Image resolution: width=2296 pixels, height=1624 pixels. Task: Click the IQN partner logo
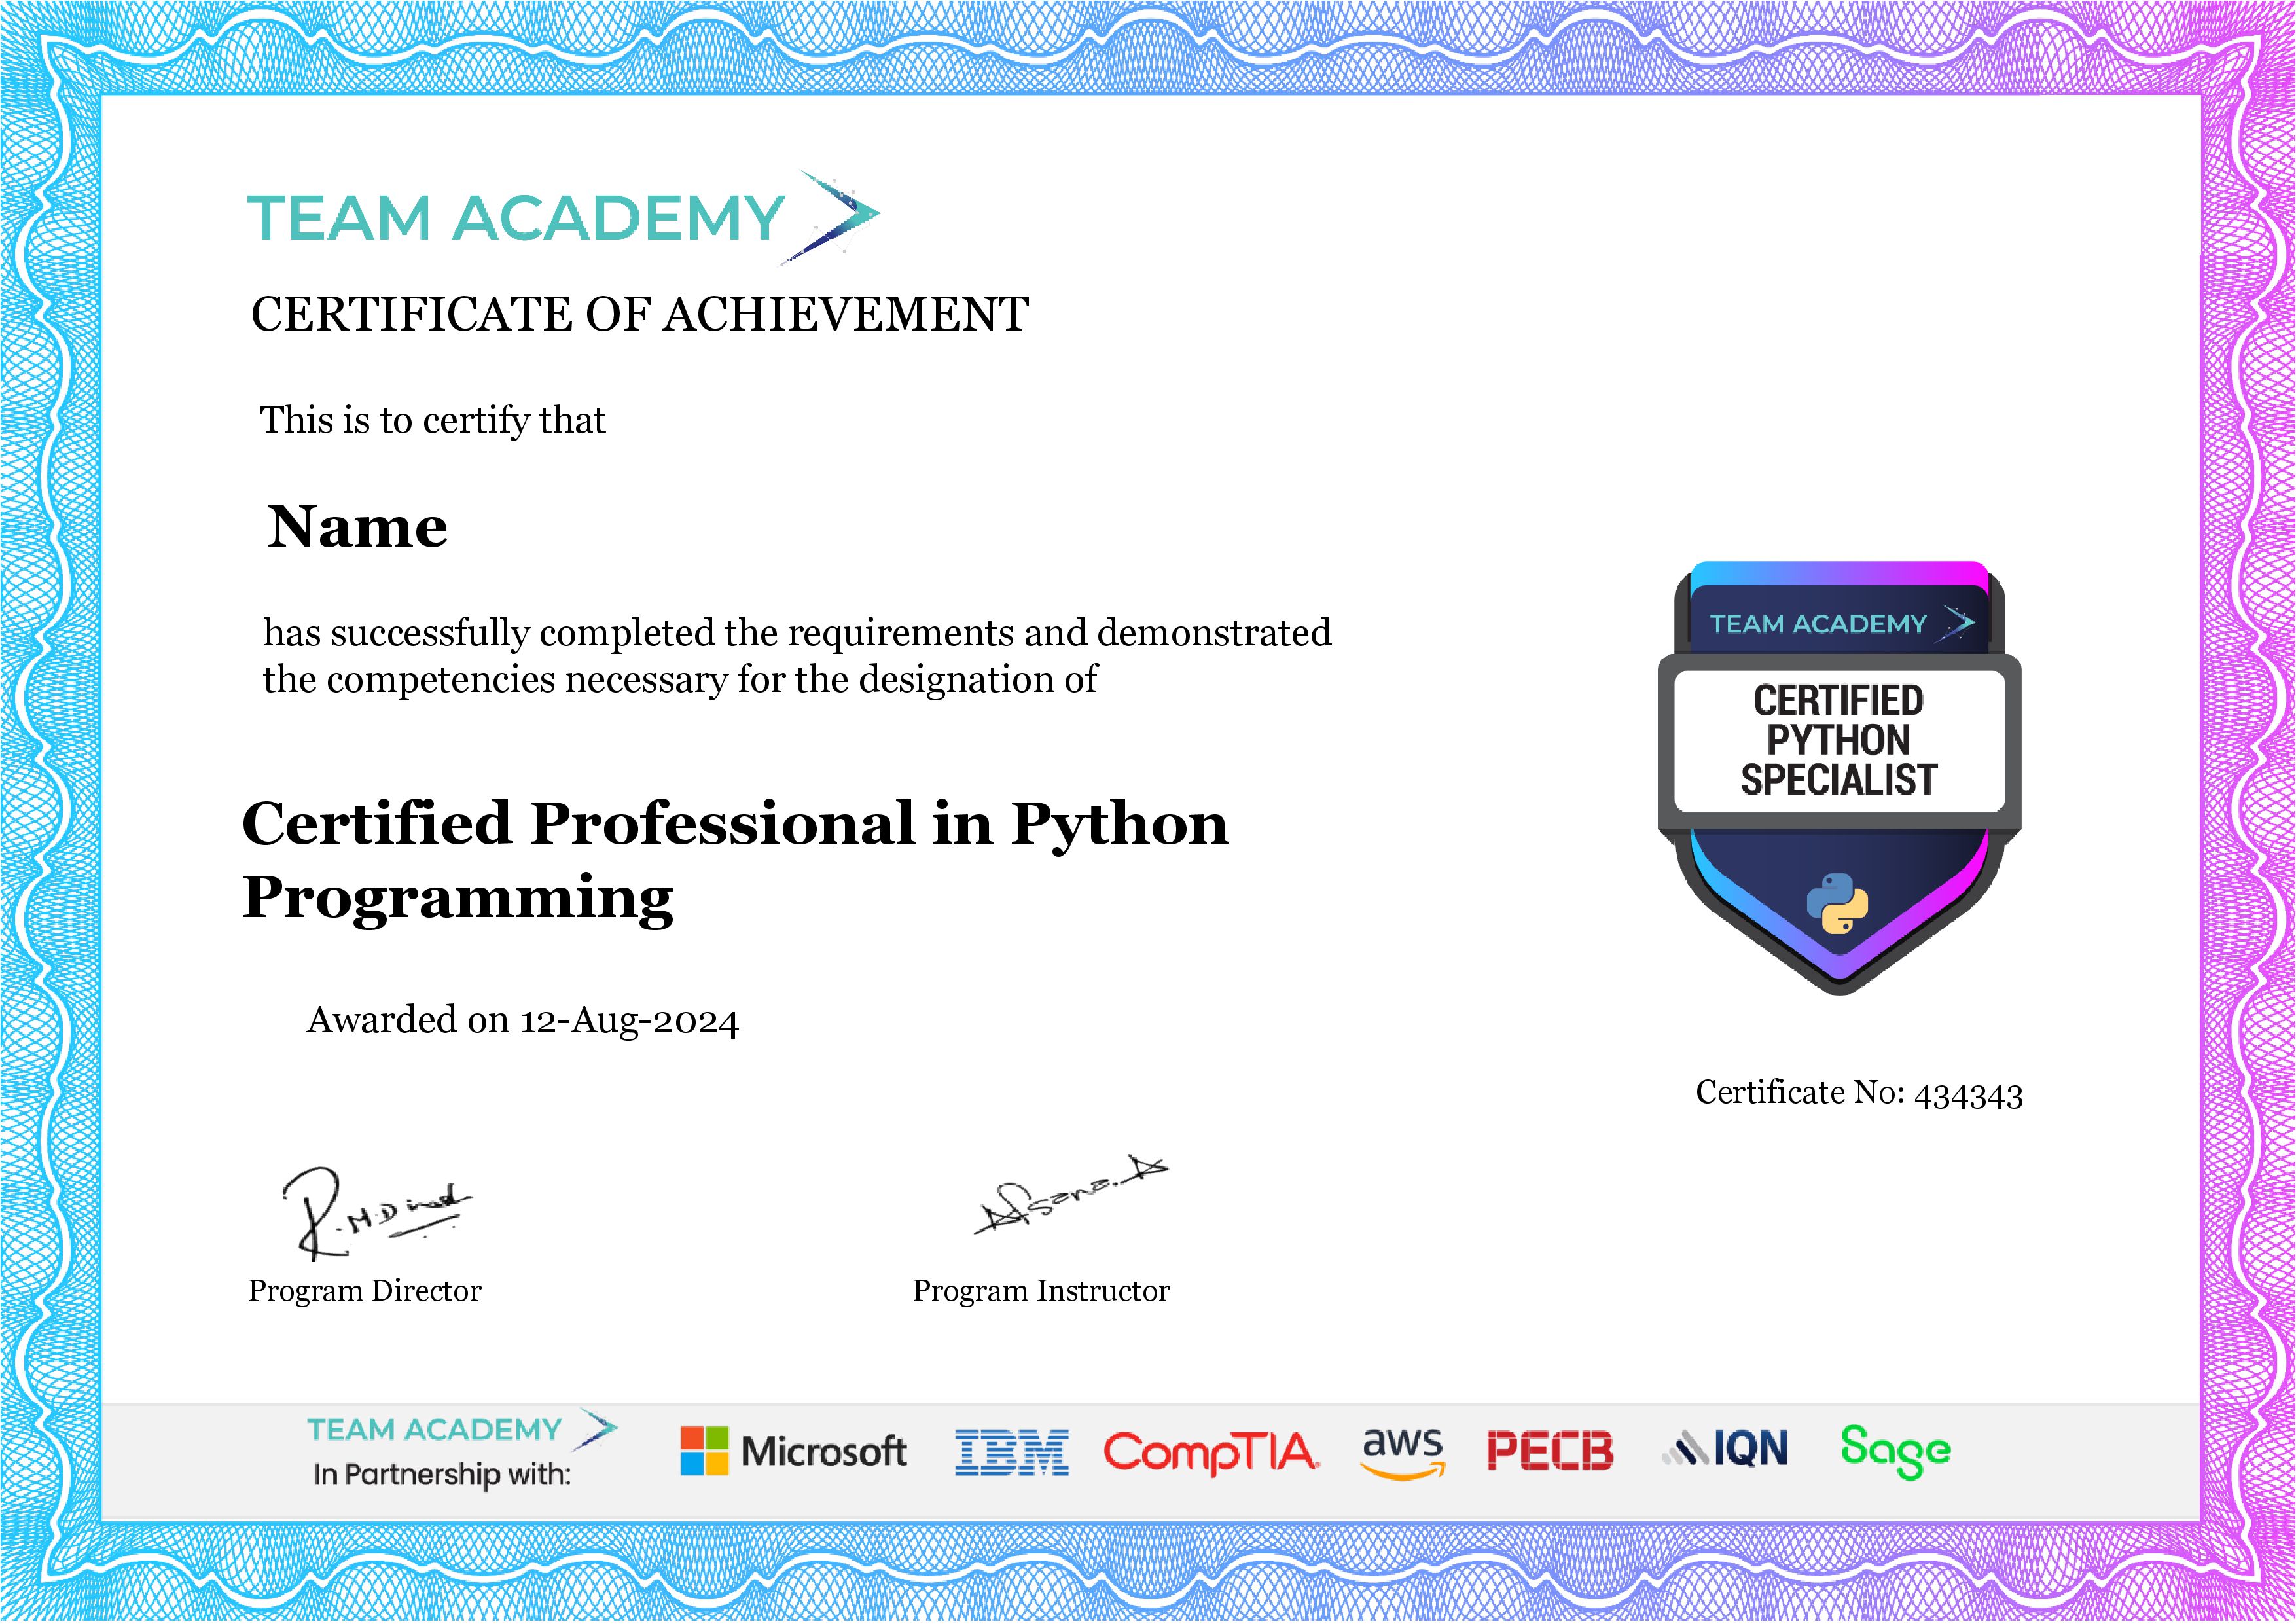pyautogui.click(x=1725, y=1448)
